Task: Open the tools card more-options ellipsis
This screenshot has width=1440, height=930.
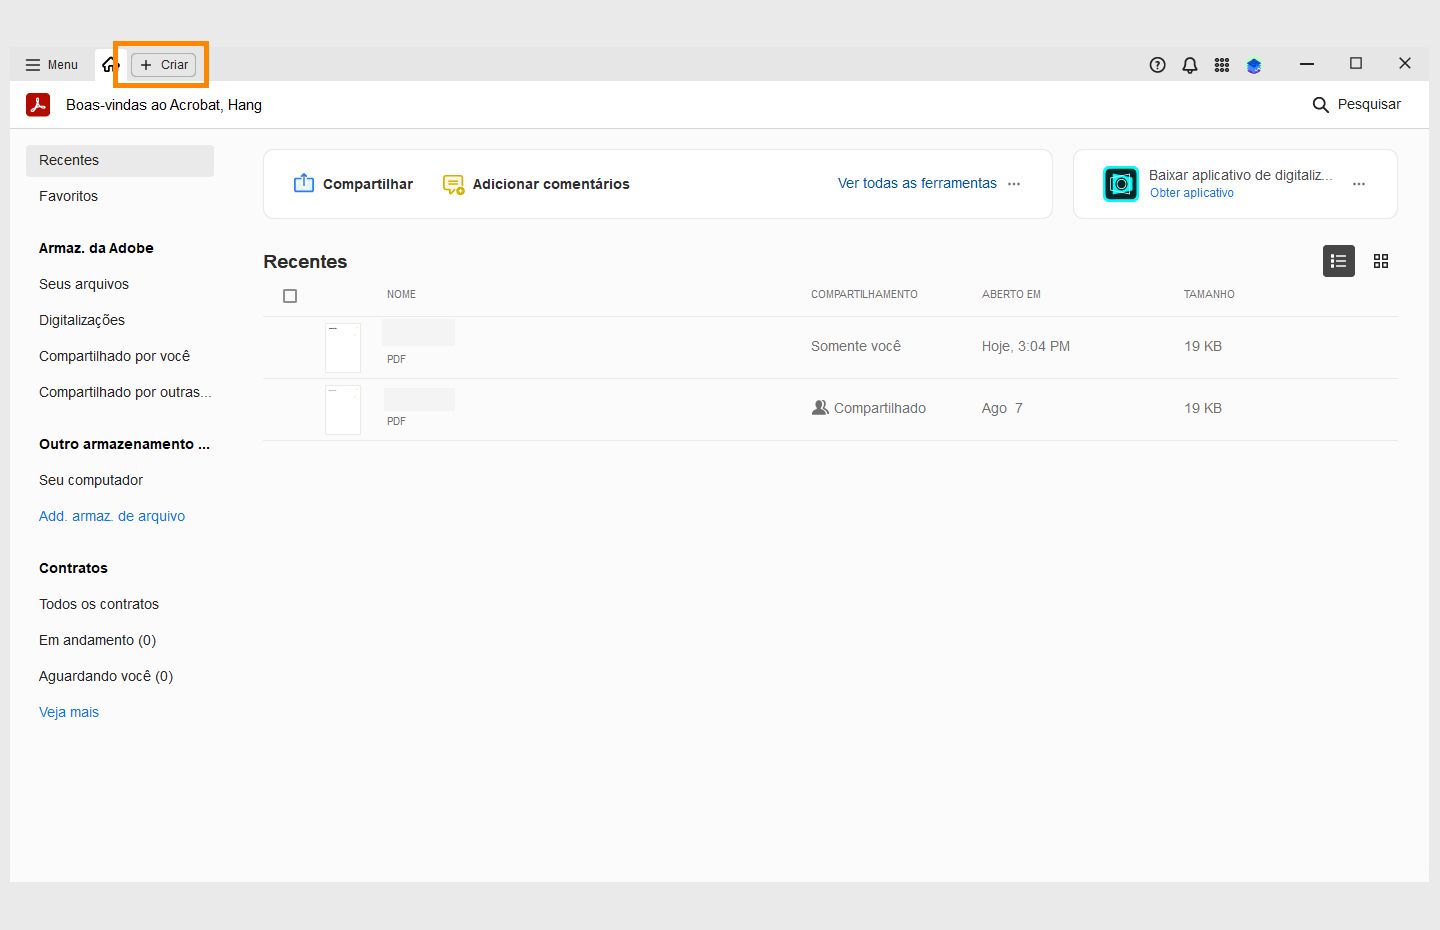Action: click(1014, 184)
